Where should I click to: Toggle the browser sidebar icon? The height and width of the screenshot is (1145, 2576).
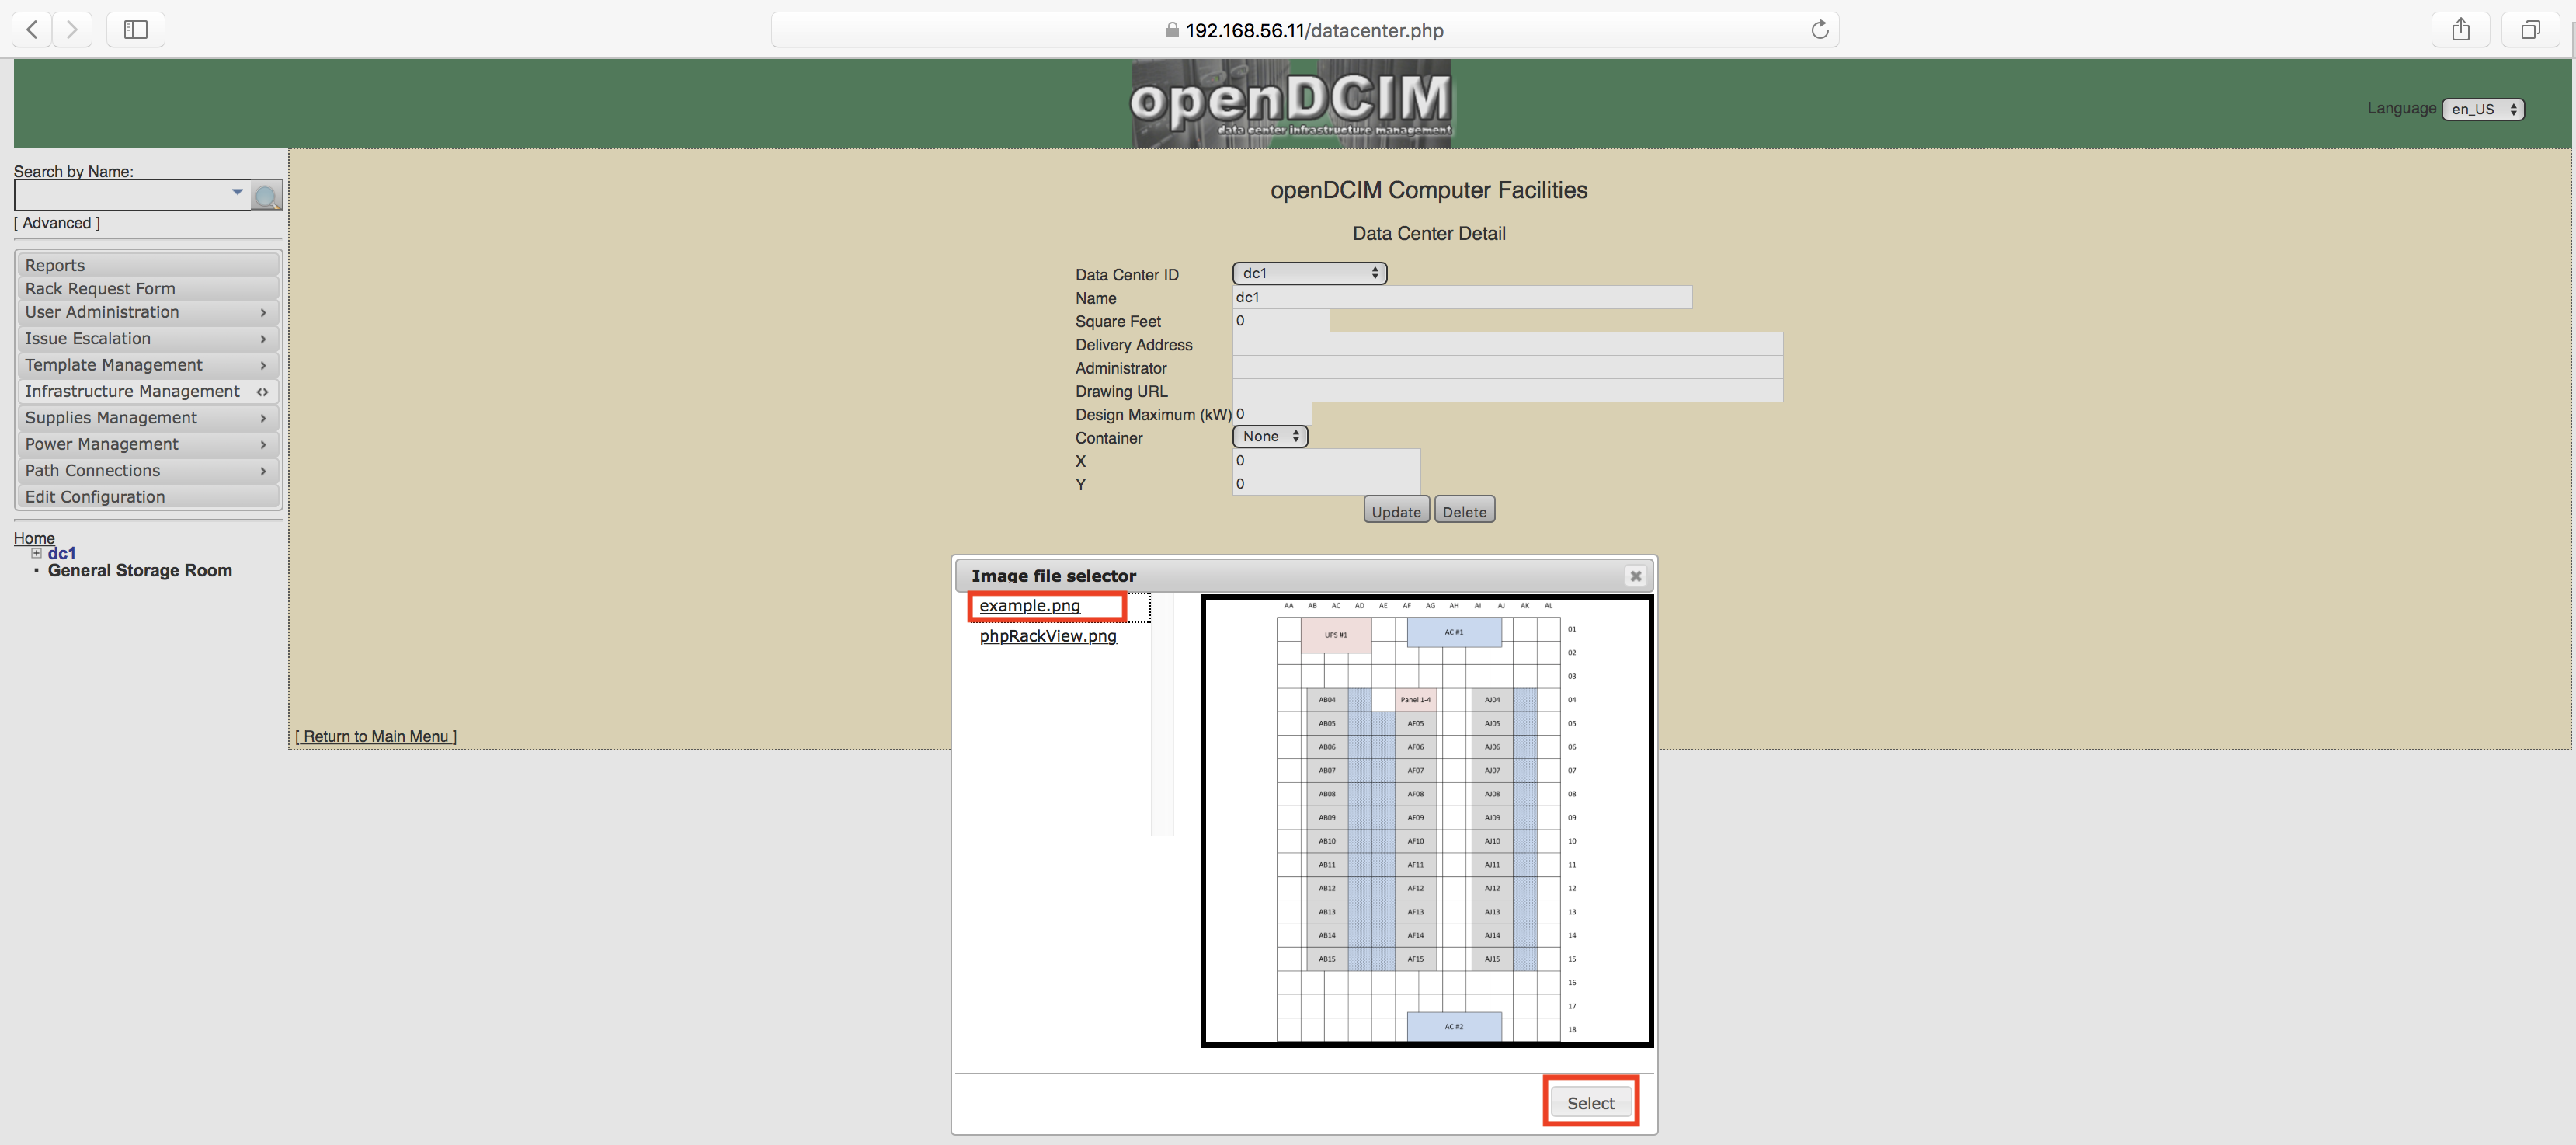click(136, 30)
